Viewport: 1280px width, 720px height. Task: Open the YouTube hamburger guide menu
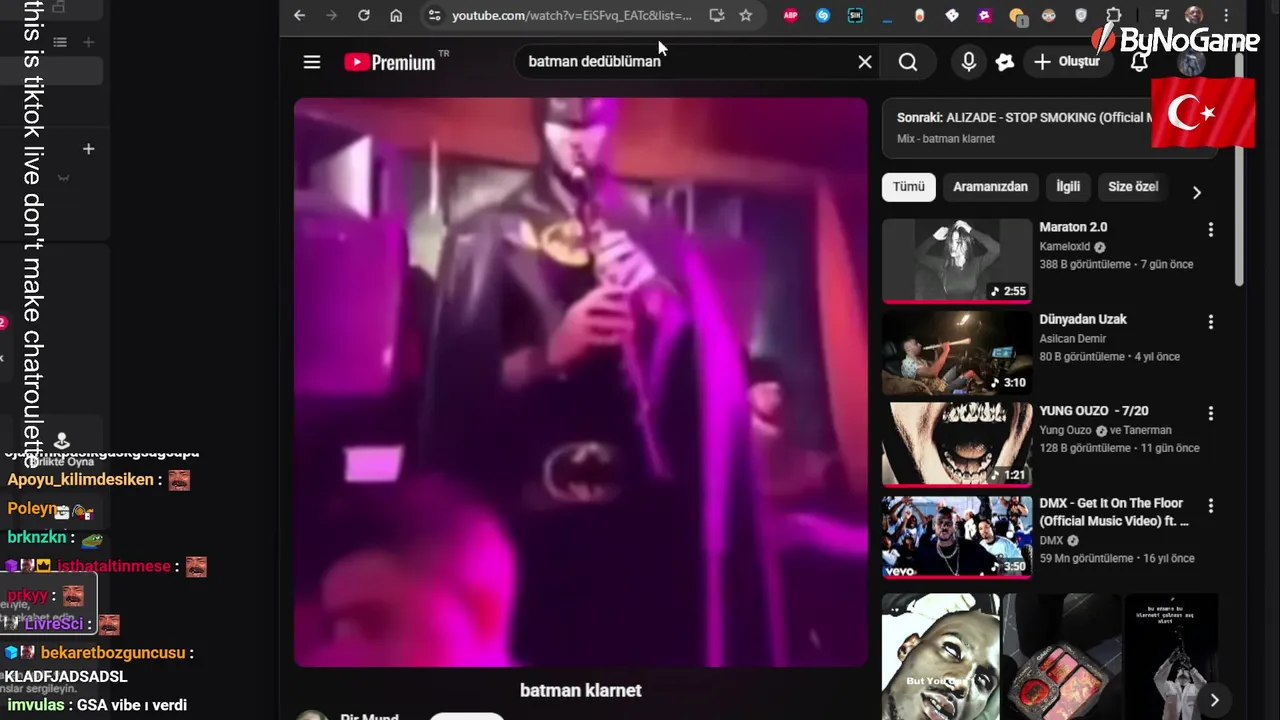[x=312, y=62]
